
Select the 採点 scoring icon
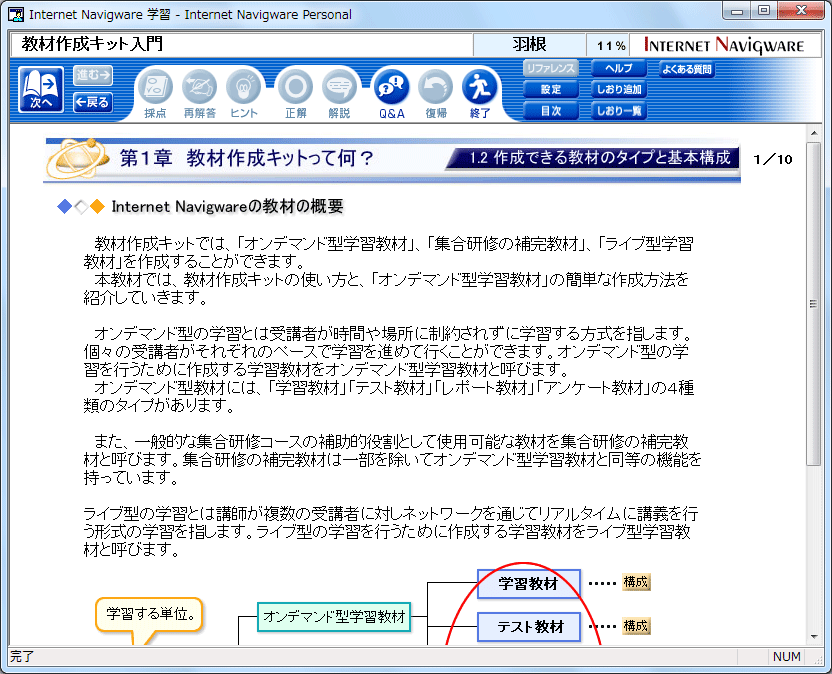[155, 93]
